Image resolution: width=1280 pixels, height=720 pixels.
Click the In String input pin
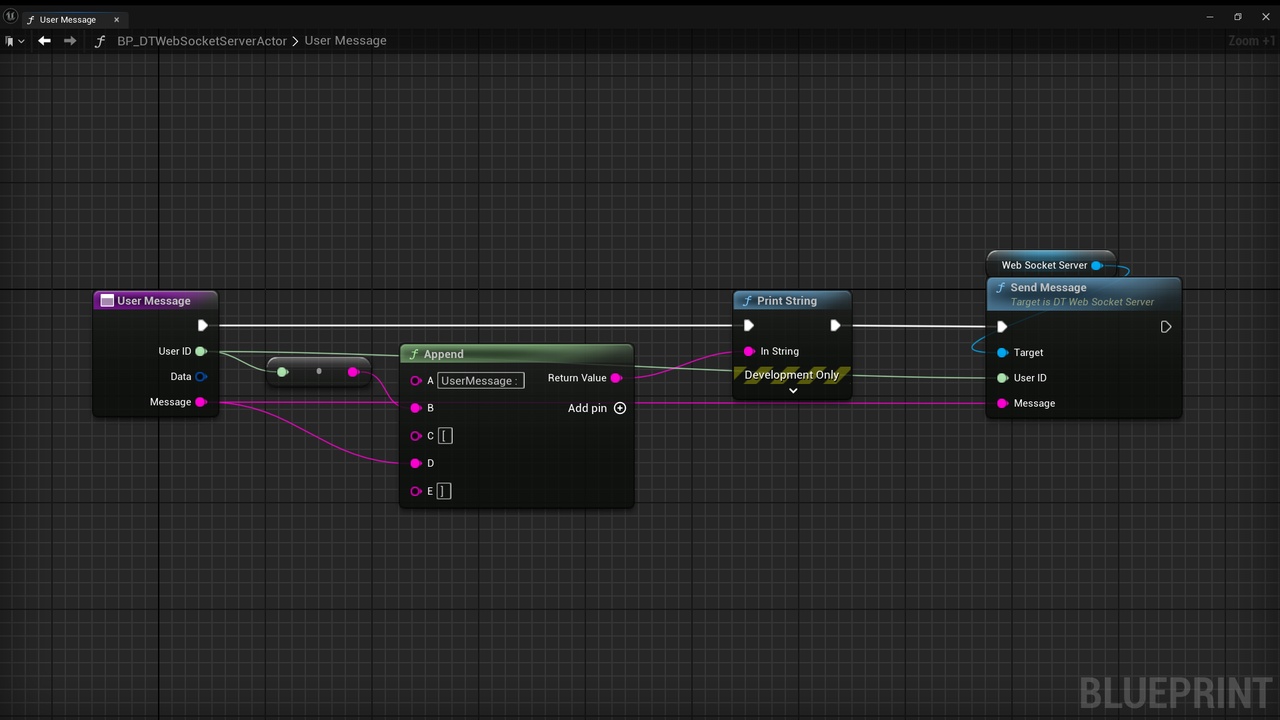click(749, 351)
